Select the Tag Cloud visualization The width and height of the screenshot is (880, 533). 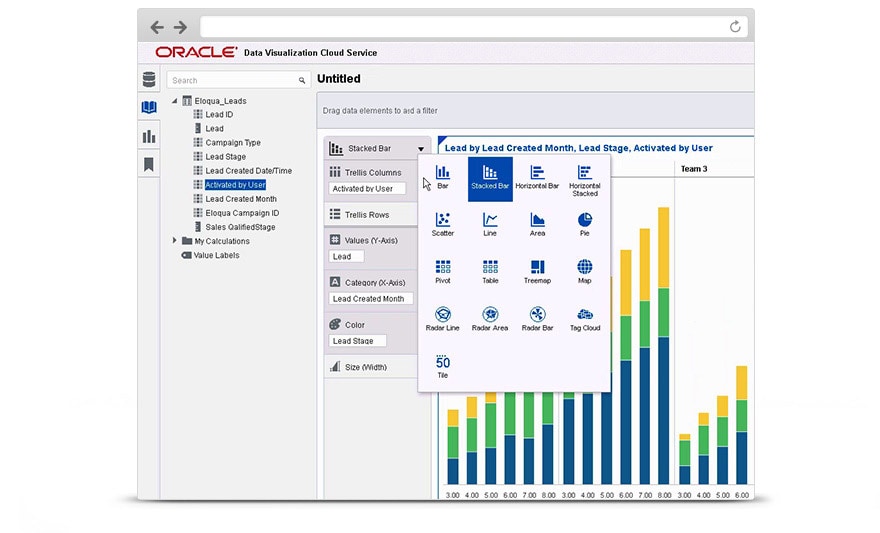click(x=584, y=319)
